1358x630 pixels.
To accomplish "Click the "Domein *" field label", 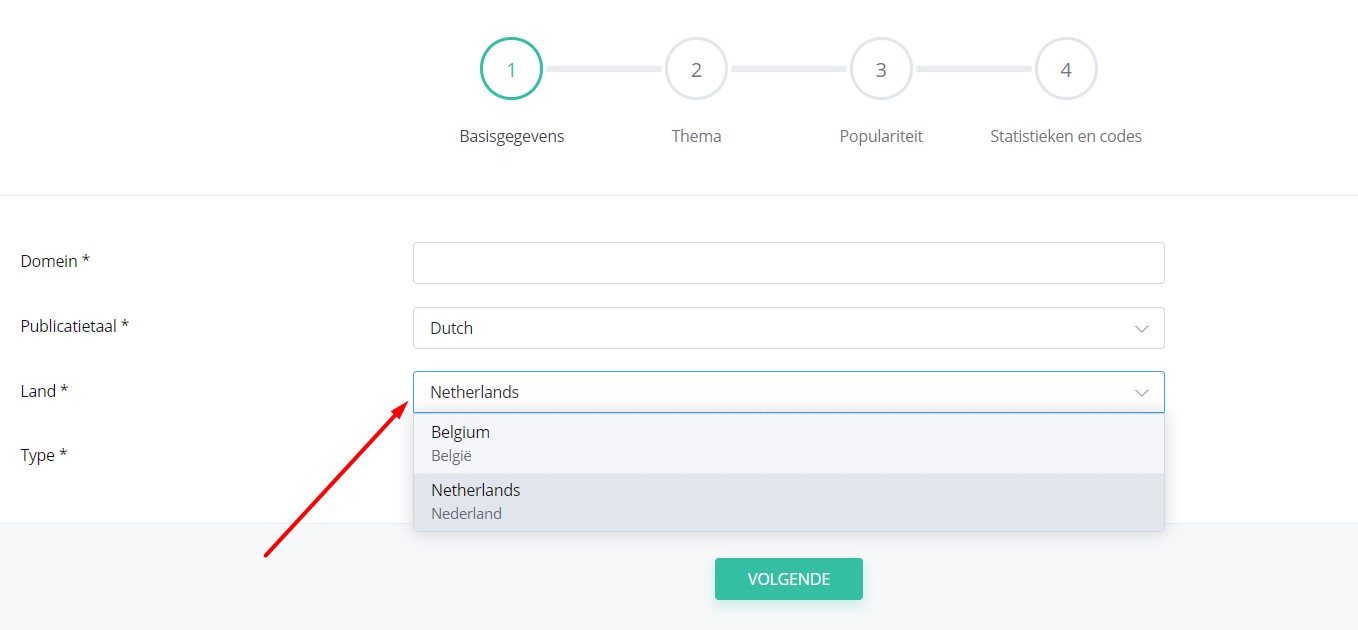I will click(x=55, y=261).
